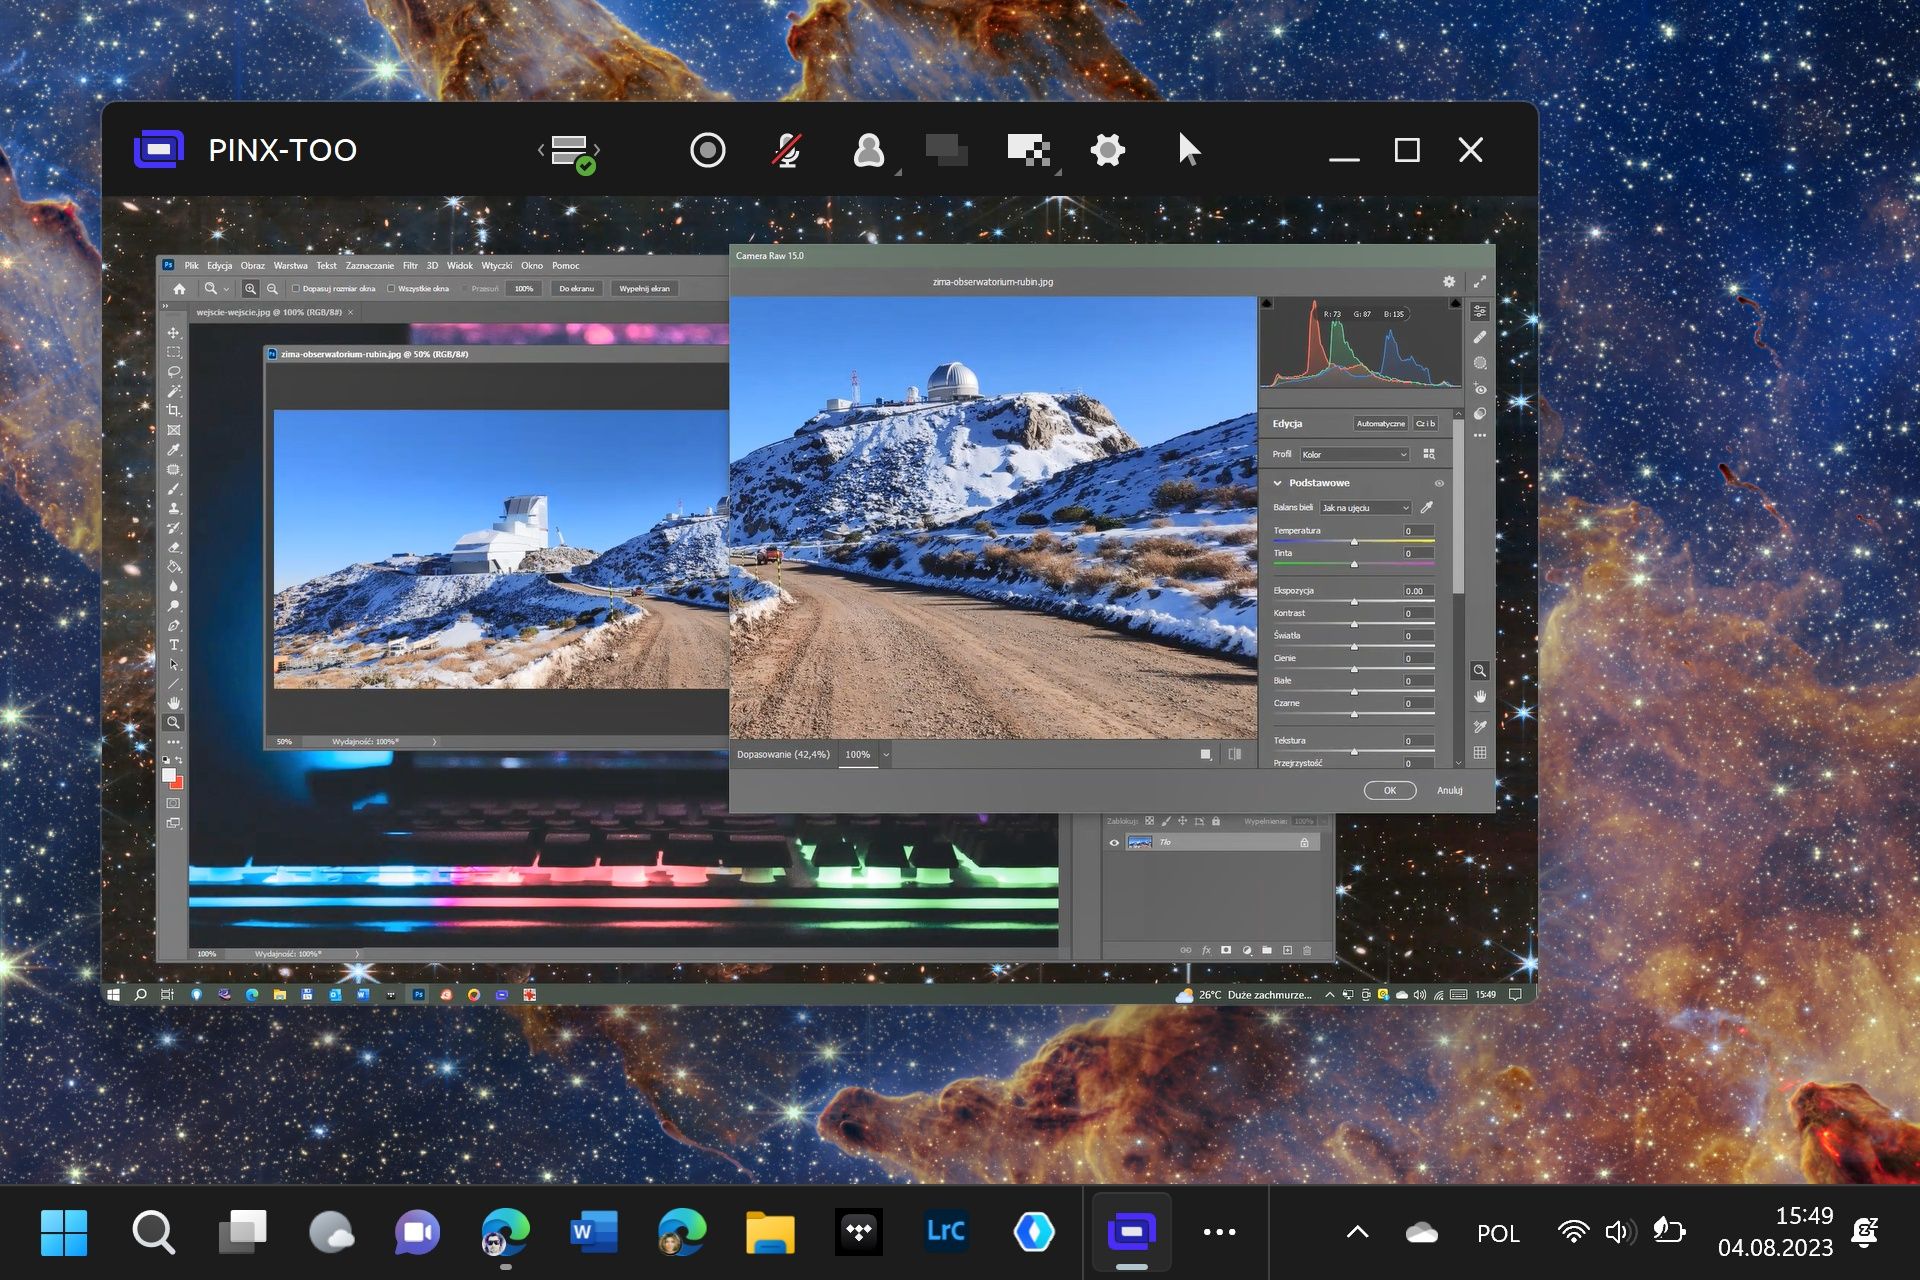The width and height of the screenshot is (1920, 1280).
Task: Click Anuluj in Camera Raw dialog
Action: pos(1450,790)
